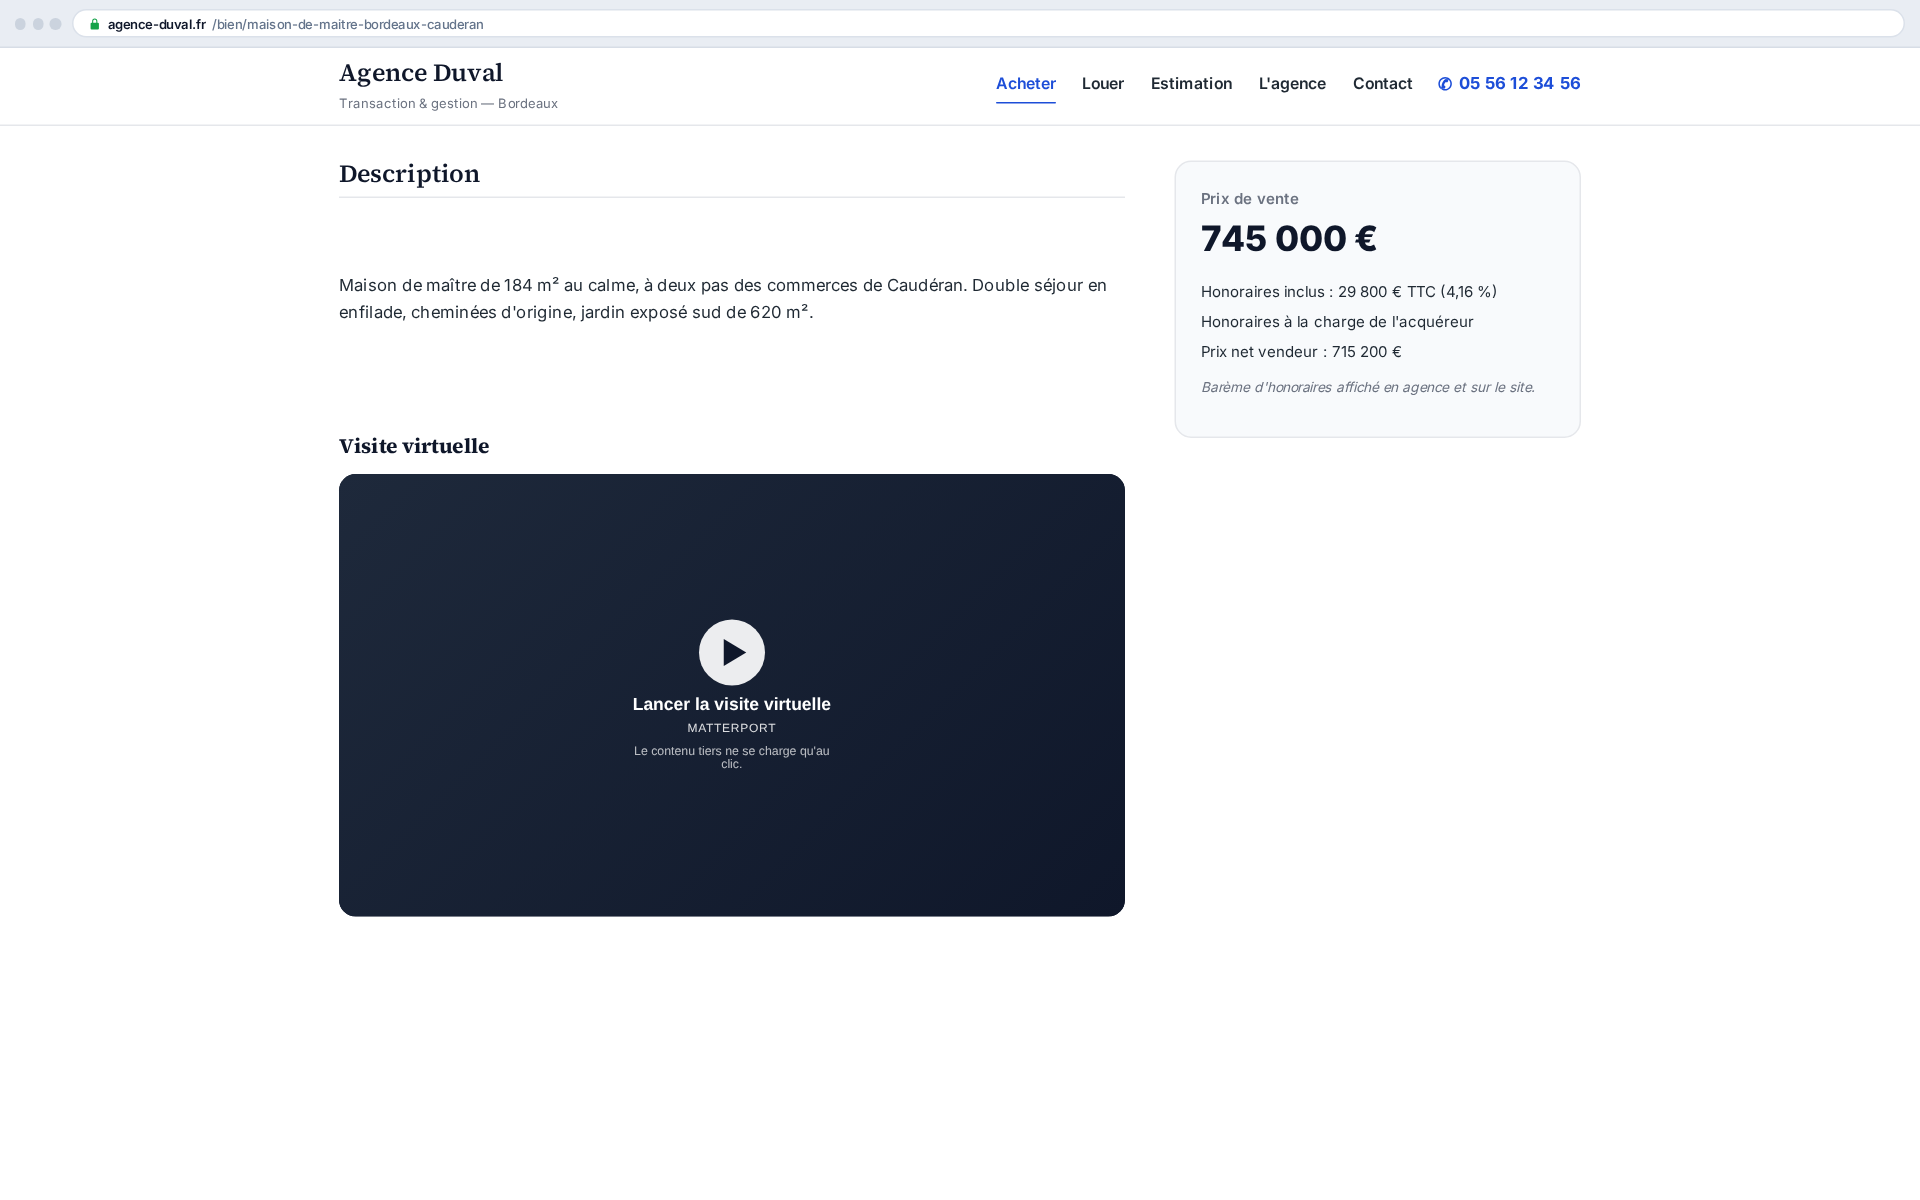Click the "Lancer la visite virtuelle" label
This screenshot has height=1200, width=1920.
click(732, 704)
